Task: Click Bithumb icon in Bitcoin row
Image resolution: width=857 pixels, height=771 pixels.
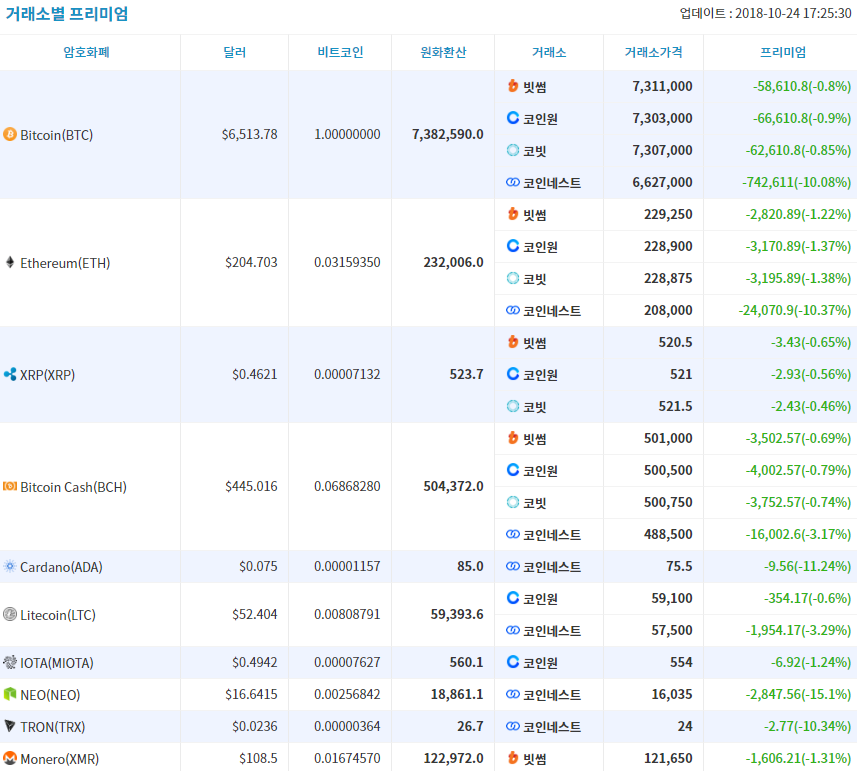Action: [513, 86]
